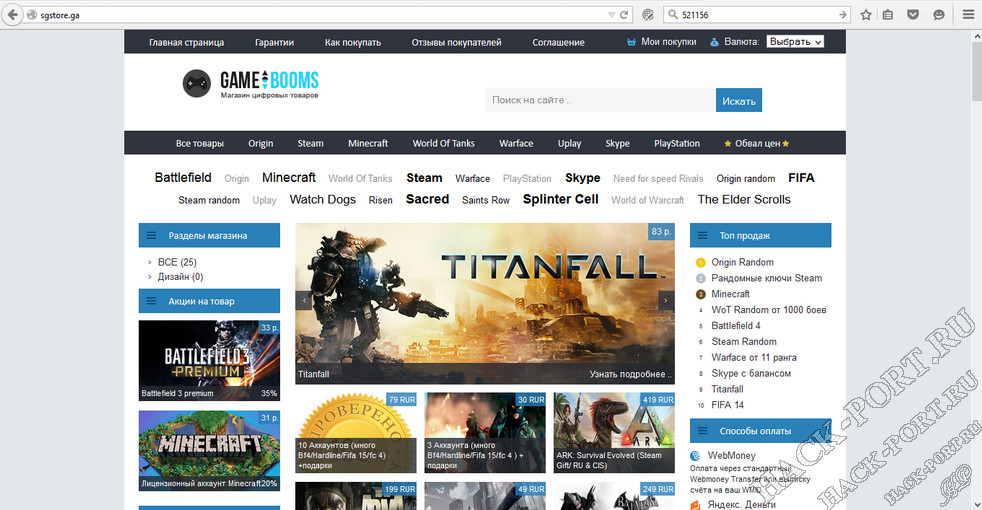The width and height of the screenshot is (982, 510).
Task: Click the Разделы магазина list icon
Action: click(x=151, y=236)
